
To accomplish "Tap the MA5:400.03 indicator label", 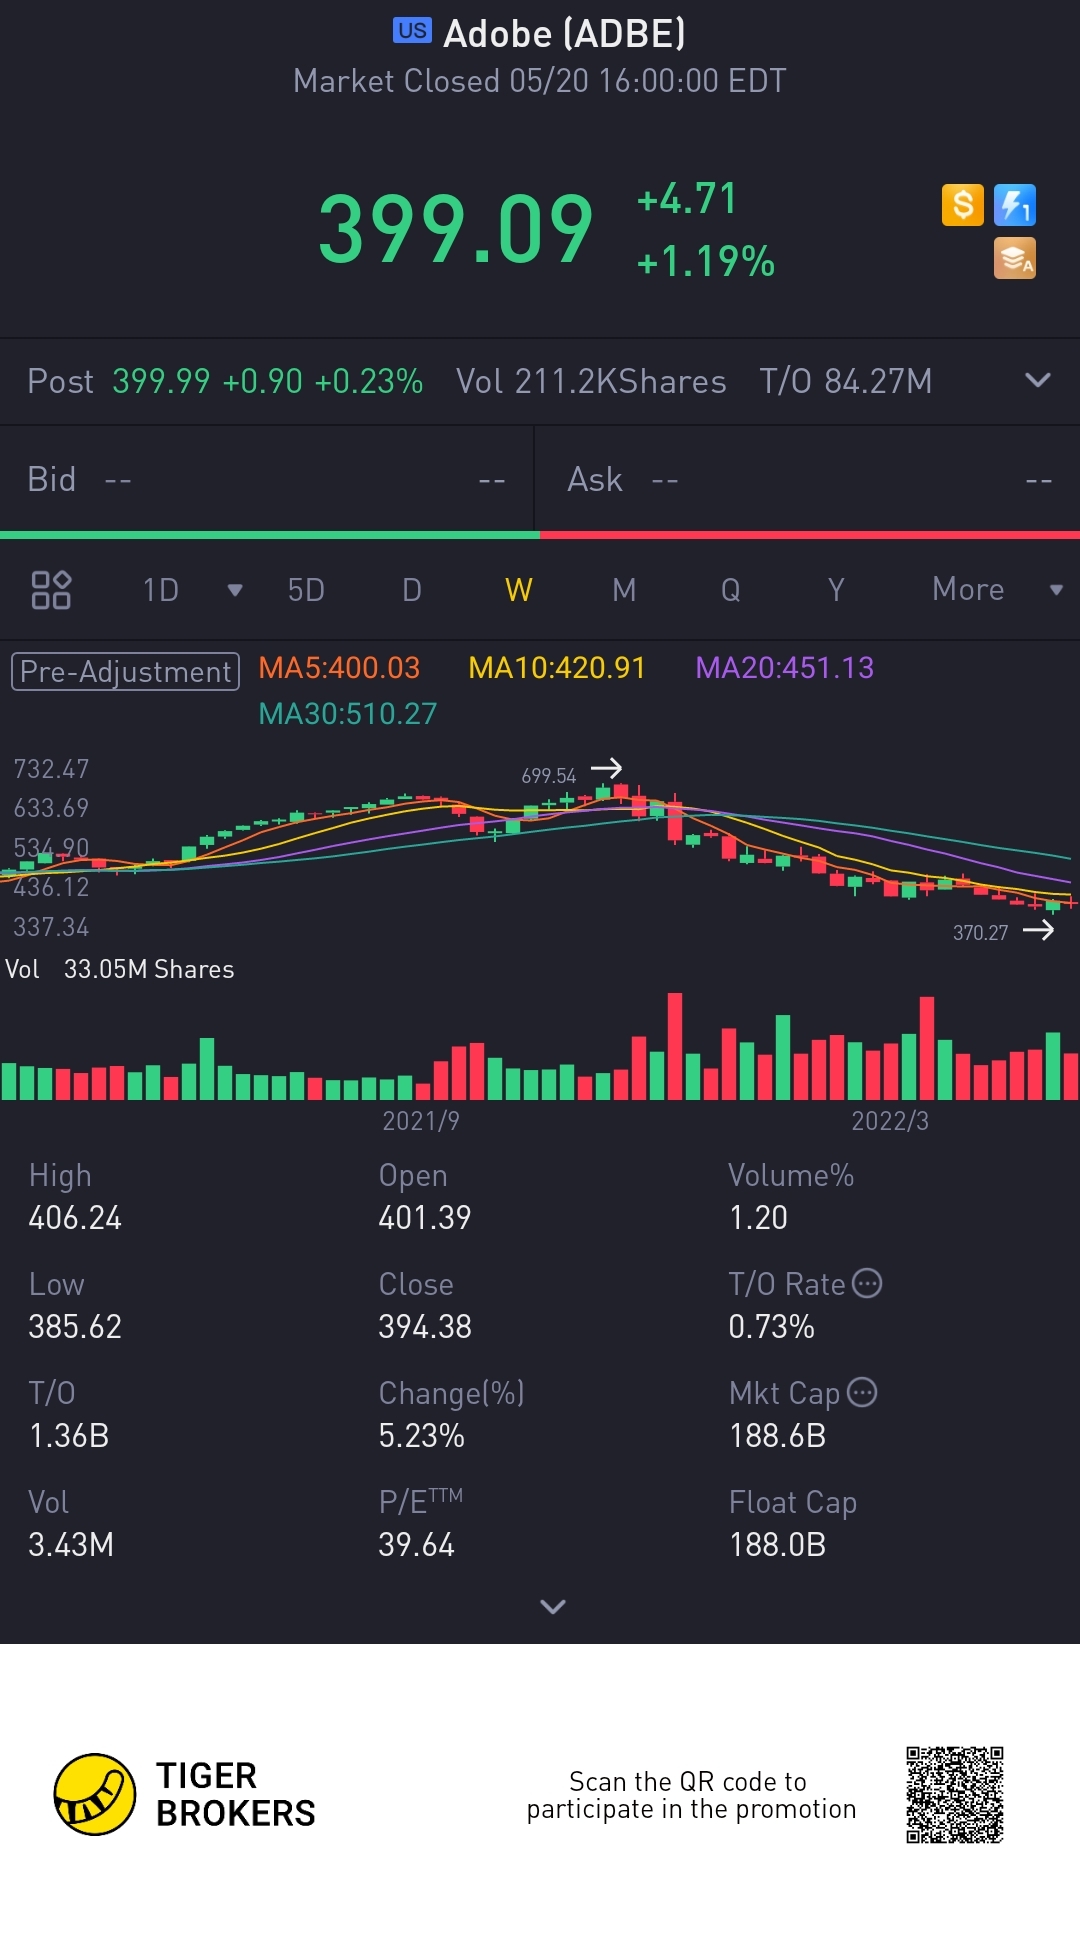I will pos(339,668).
